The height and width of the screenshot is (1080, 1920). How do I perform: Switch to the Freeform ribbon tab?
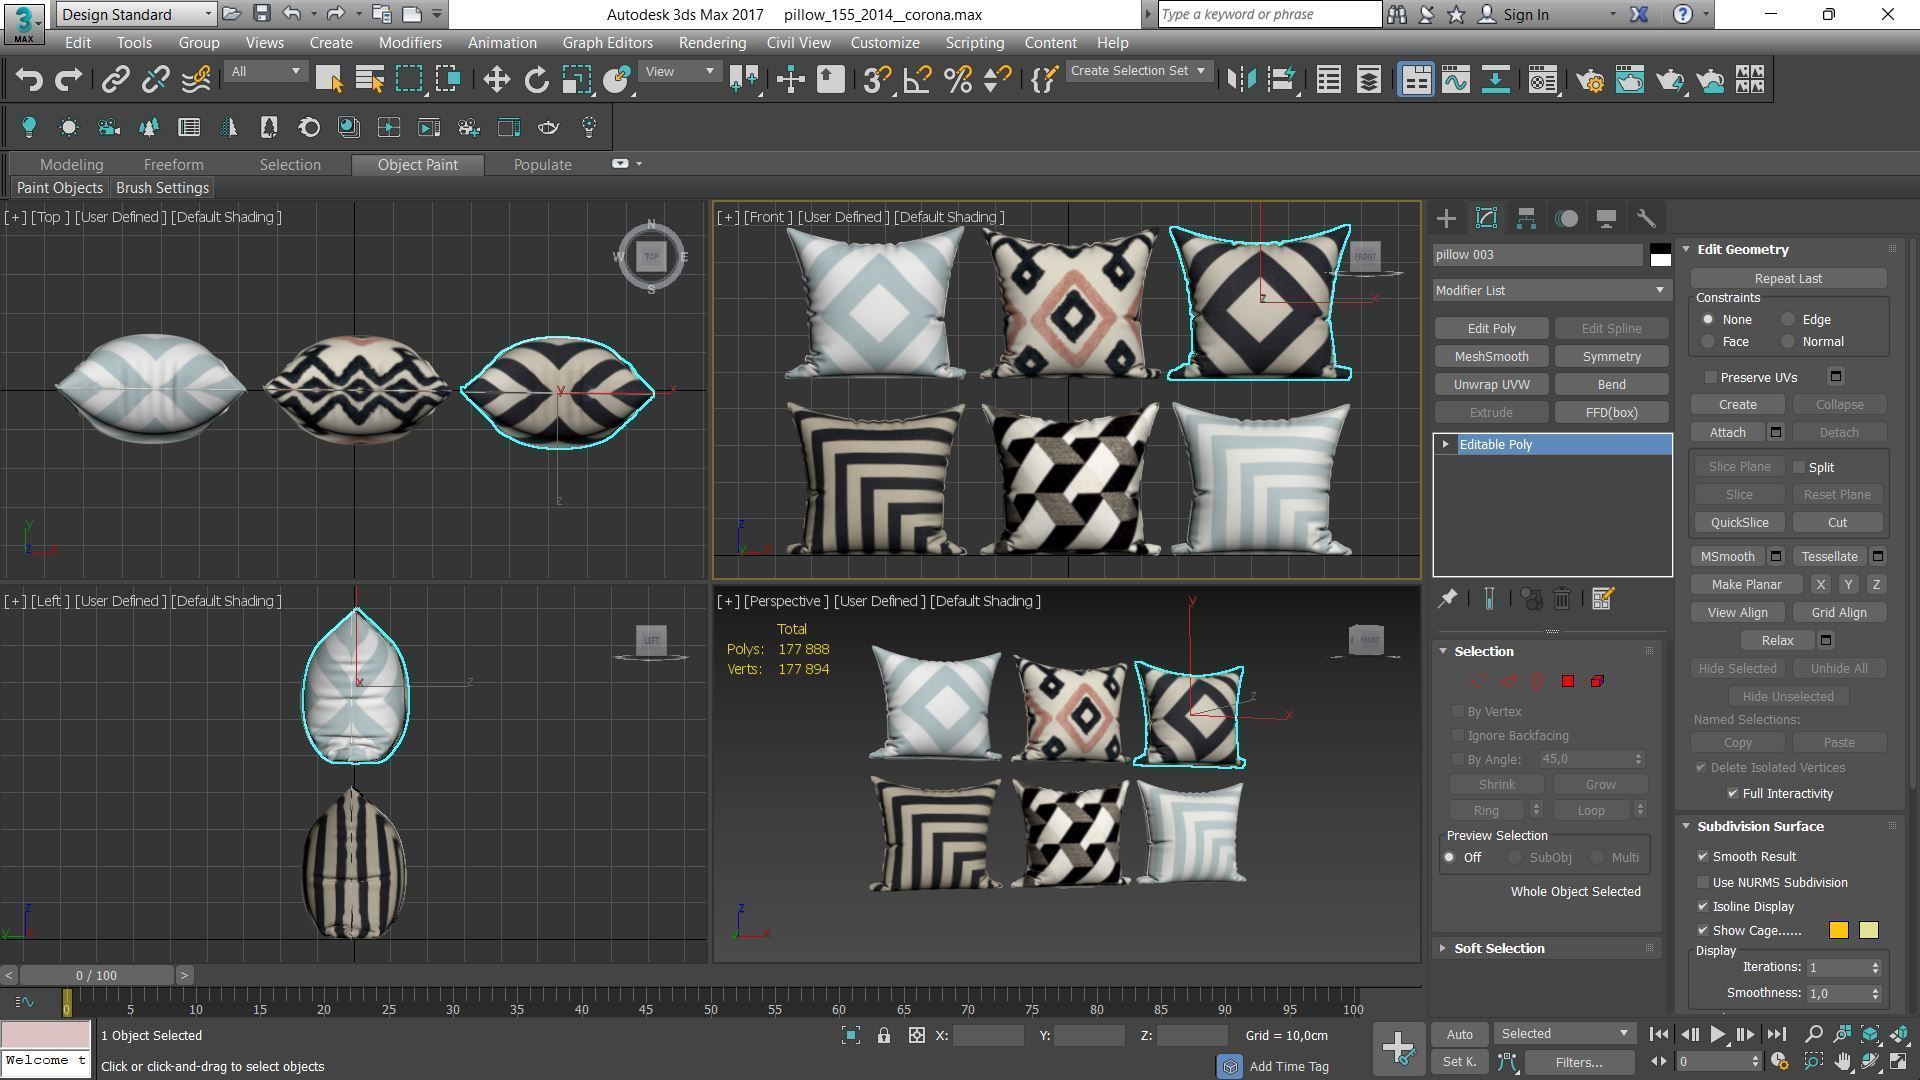(173, 165)
